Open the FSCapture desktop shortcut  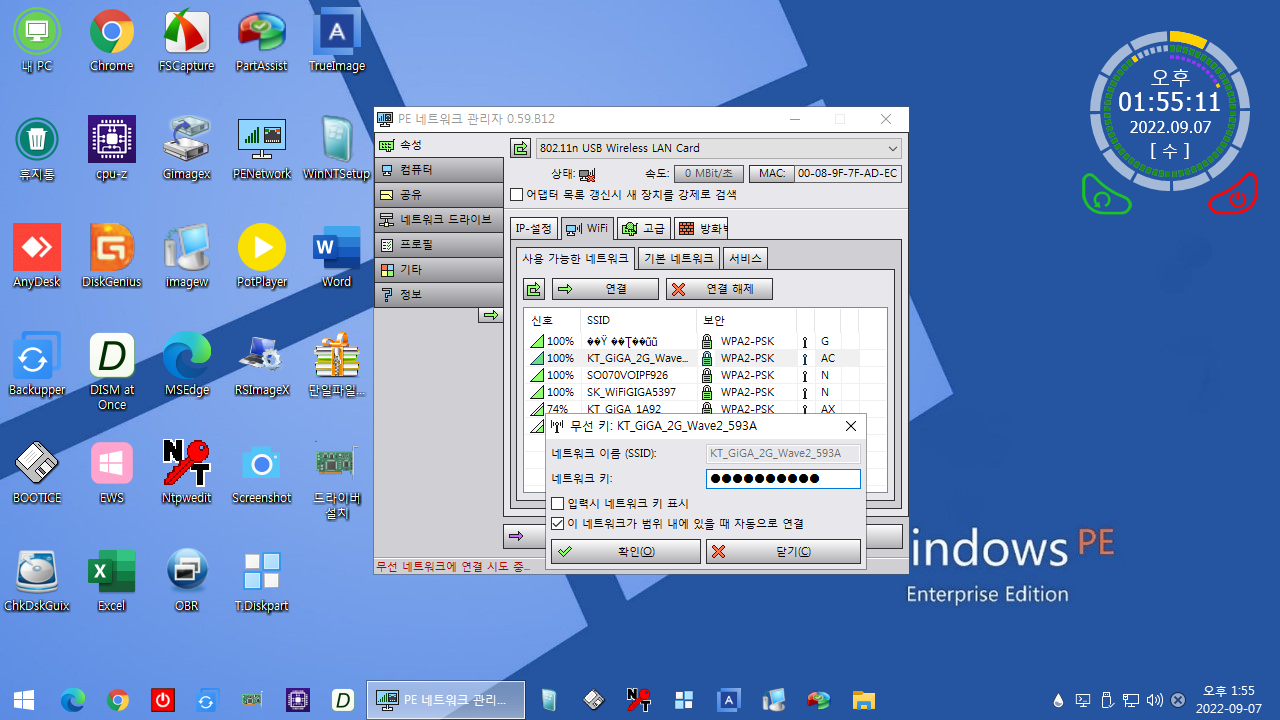pyautogui.click(x=187, y=41)
